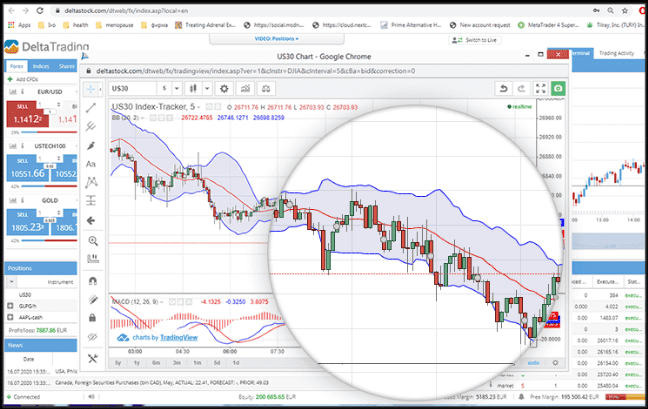
Task: Take chart snapshot with green camera
Action: coord(558,88)
